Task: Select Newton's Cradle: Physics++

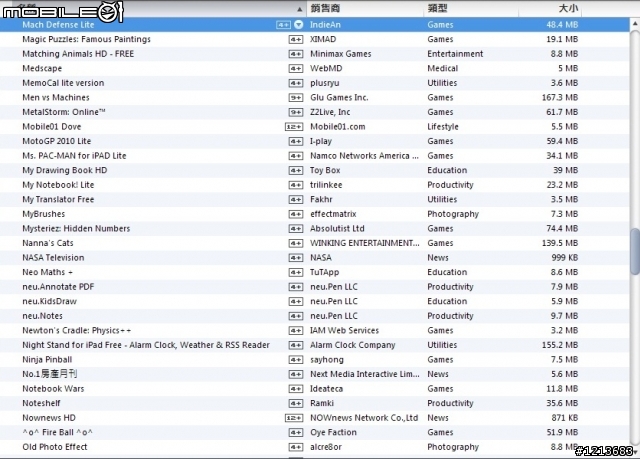Action: click(x=76, y=330)
